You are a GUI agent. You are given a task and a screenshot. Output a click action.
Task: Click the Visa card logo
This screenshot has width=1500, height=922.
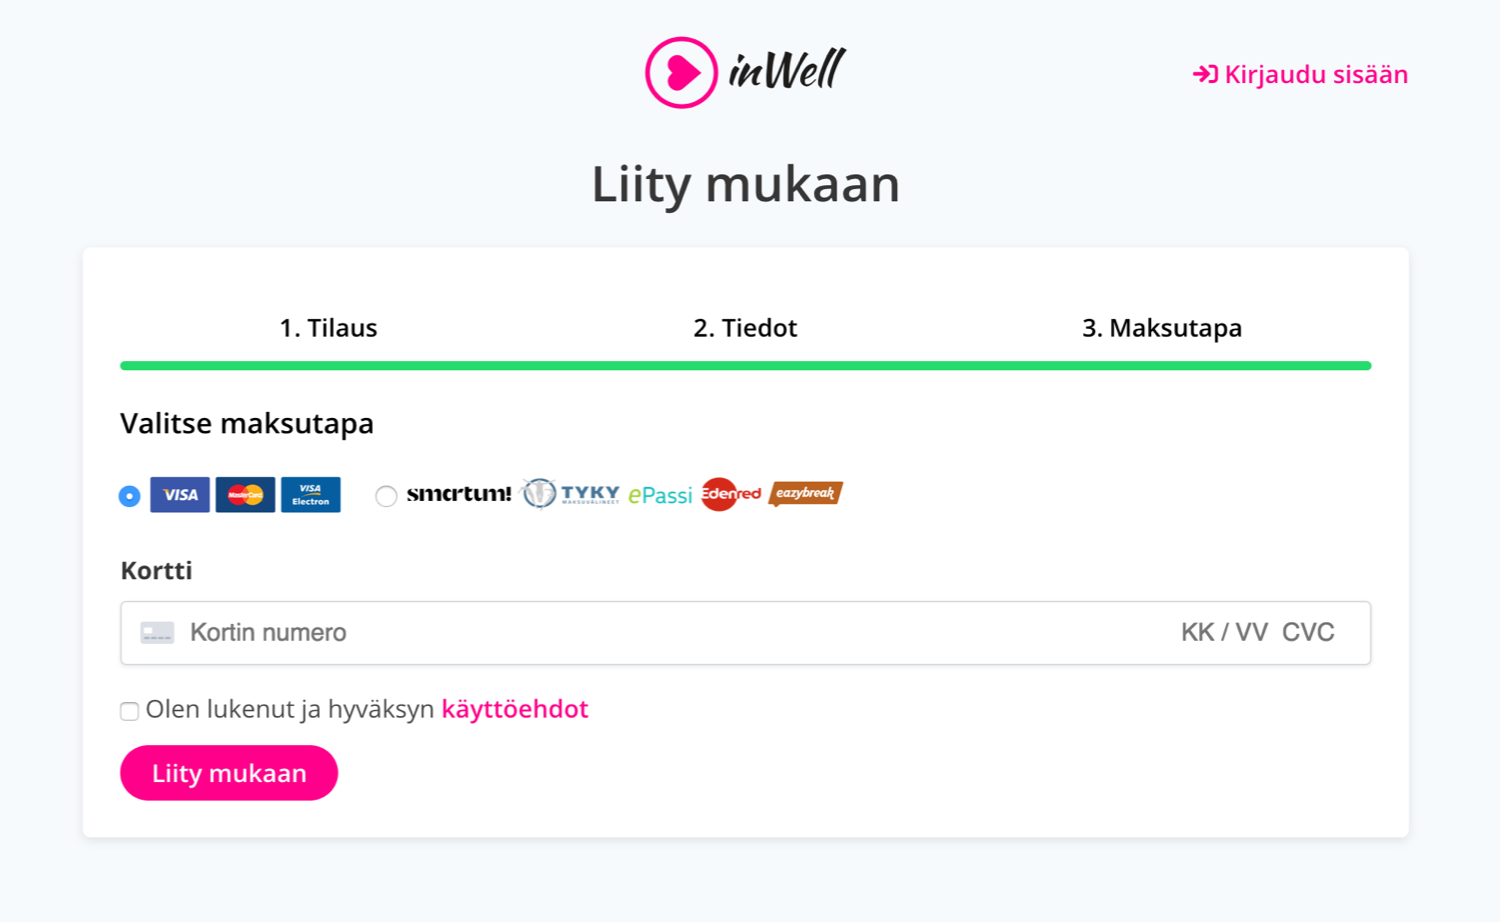coord(180,495)
